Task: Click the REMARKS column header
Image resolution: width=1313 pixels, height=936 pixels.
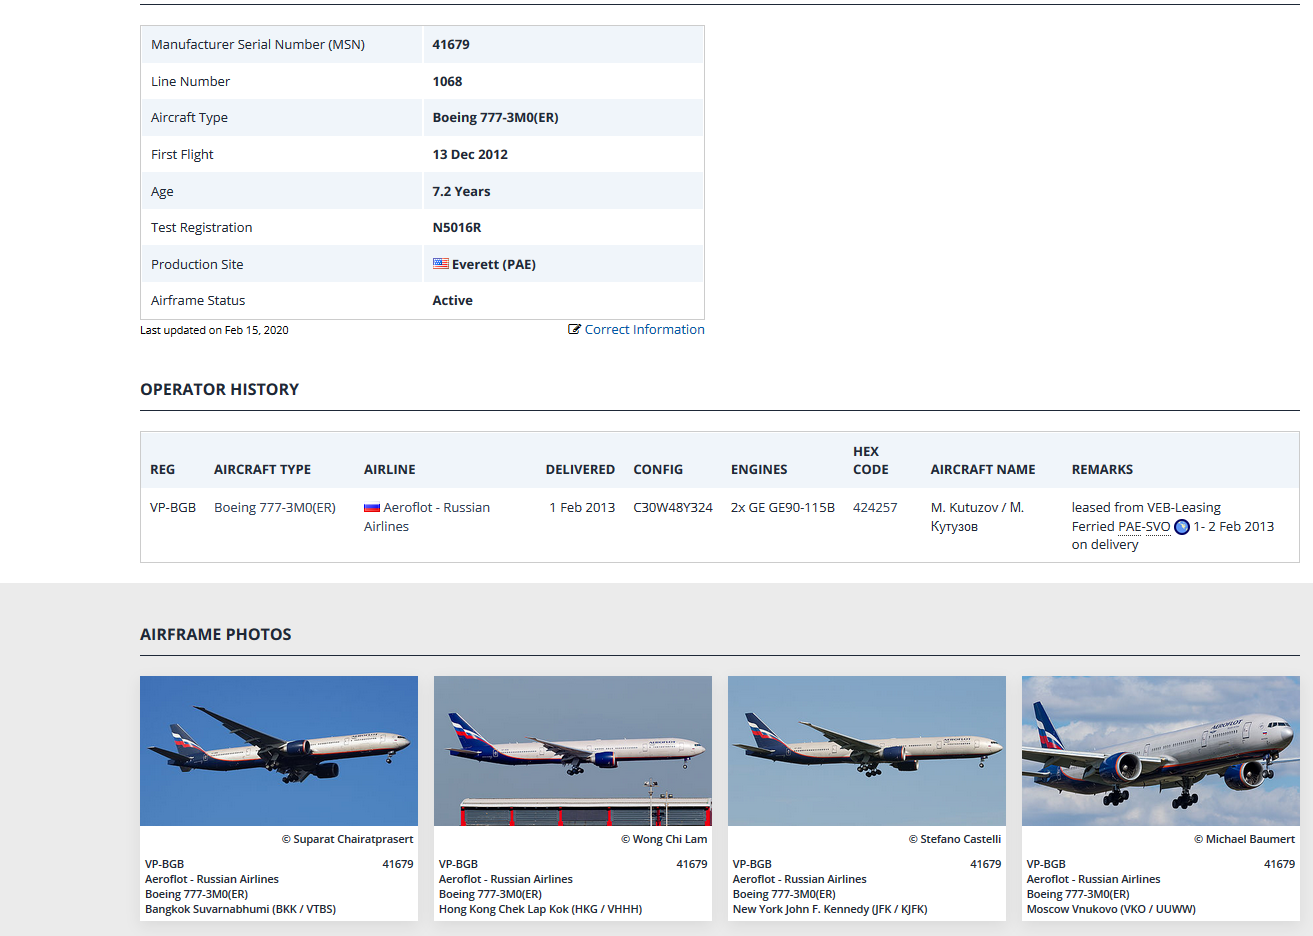Action: coord(1102,469)
